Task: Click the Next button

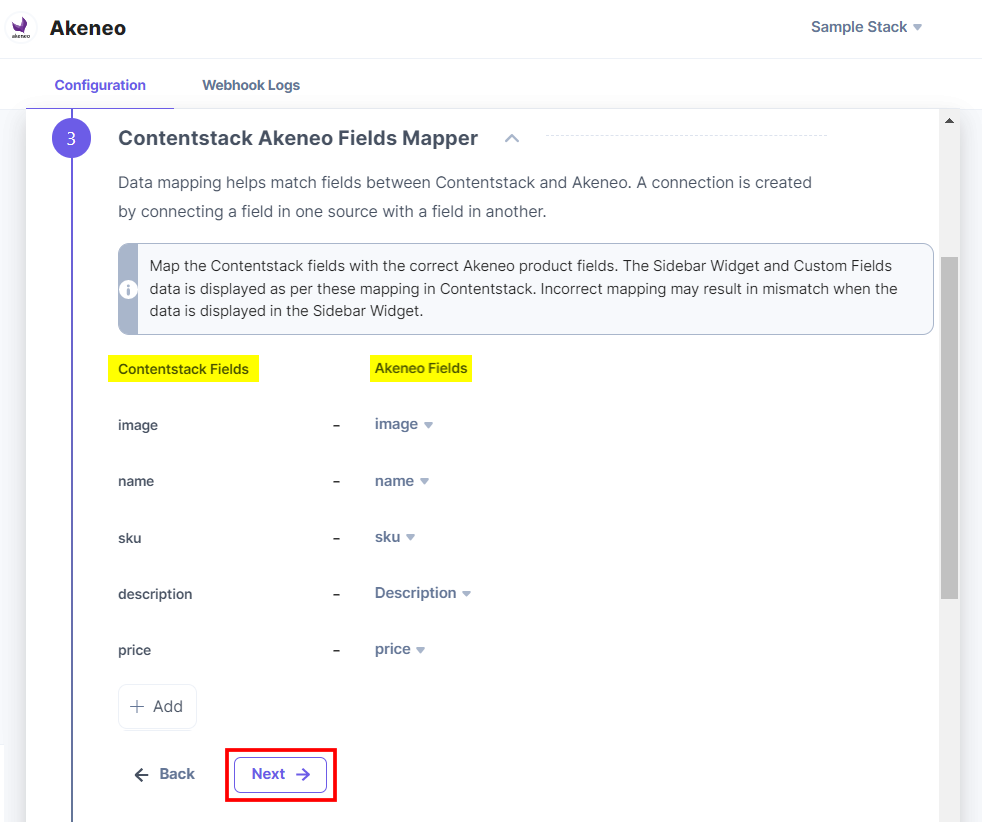Action: click(280, 773)
